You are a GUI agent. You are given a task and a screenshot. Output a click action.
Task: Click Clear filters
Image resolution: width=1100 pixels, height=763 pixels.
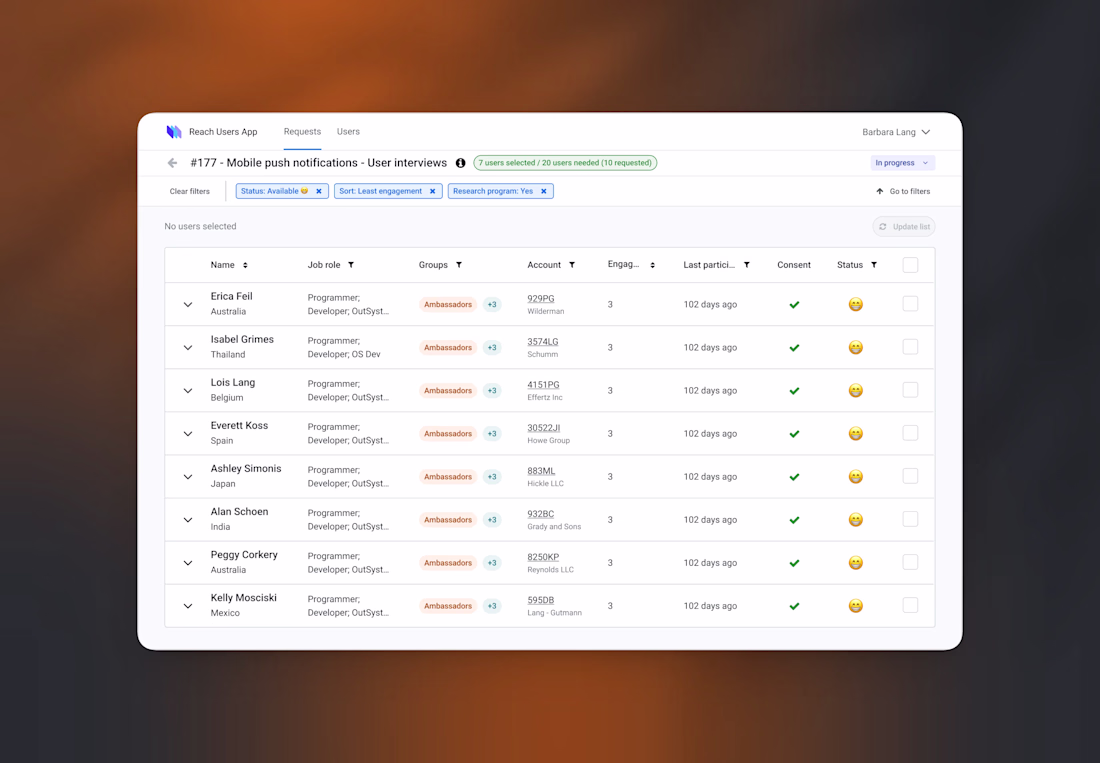point(189,191)
